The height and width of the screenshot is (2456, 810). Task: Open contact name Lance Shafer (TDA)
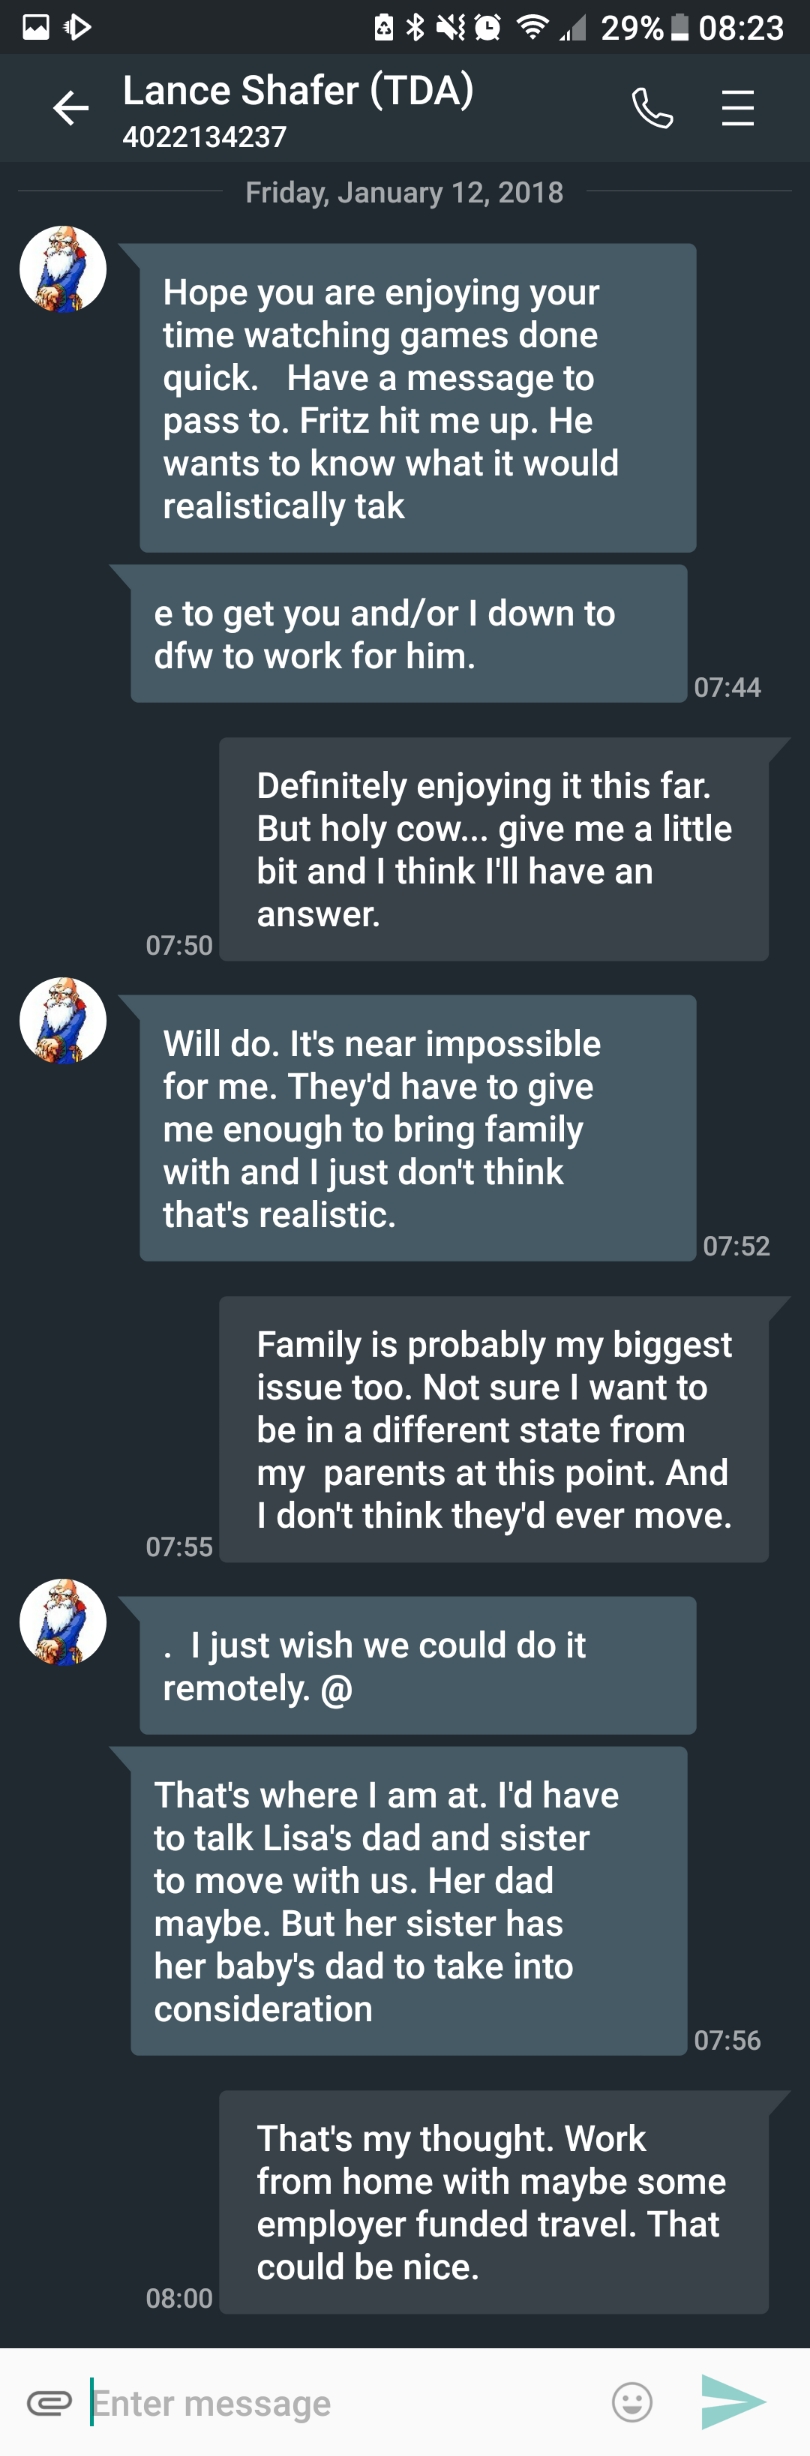tap(298, 91)
